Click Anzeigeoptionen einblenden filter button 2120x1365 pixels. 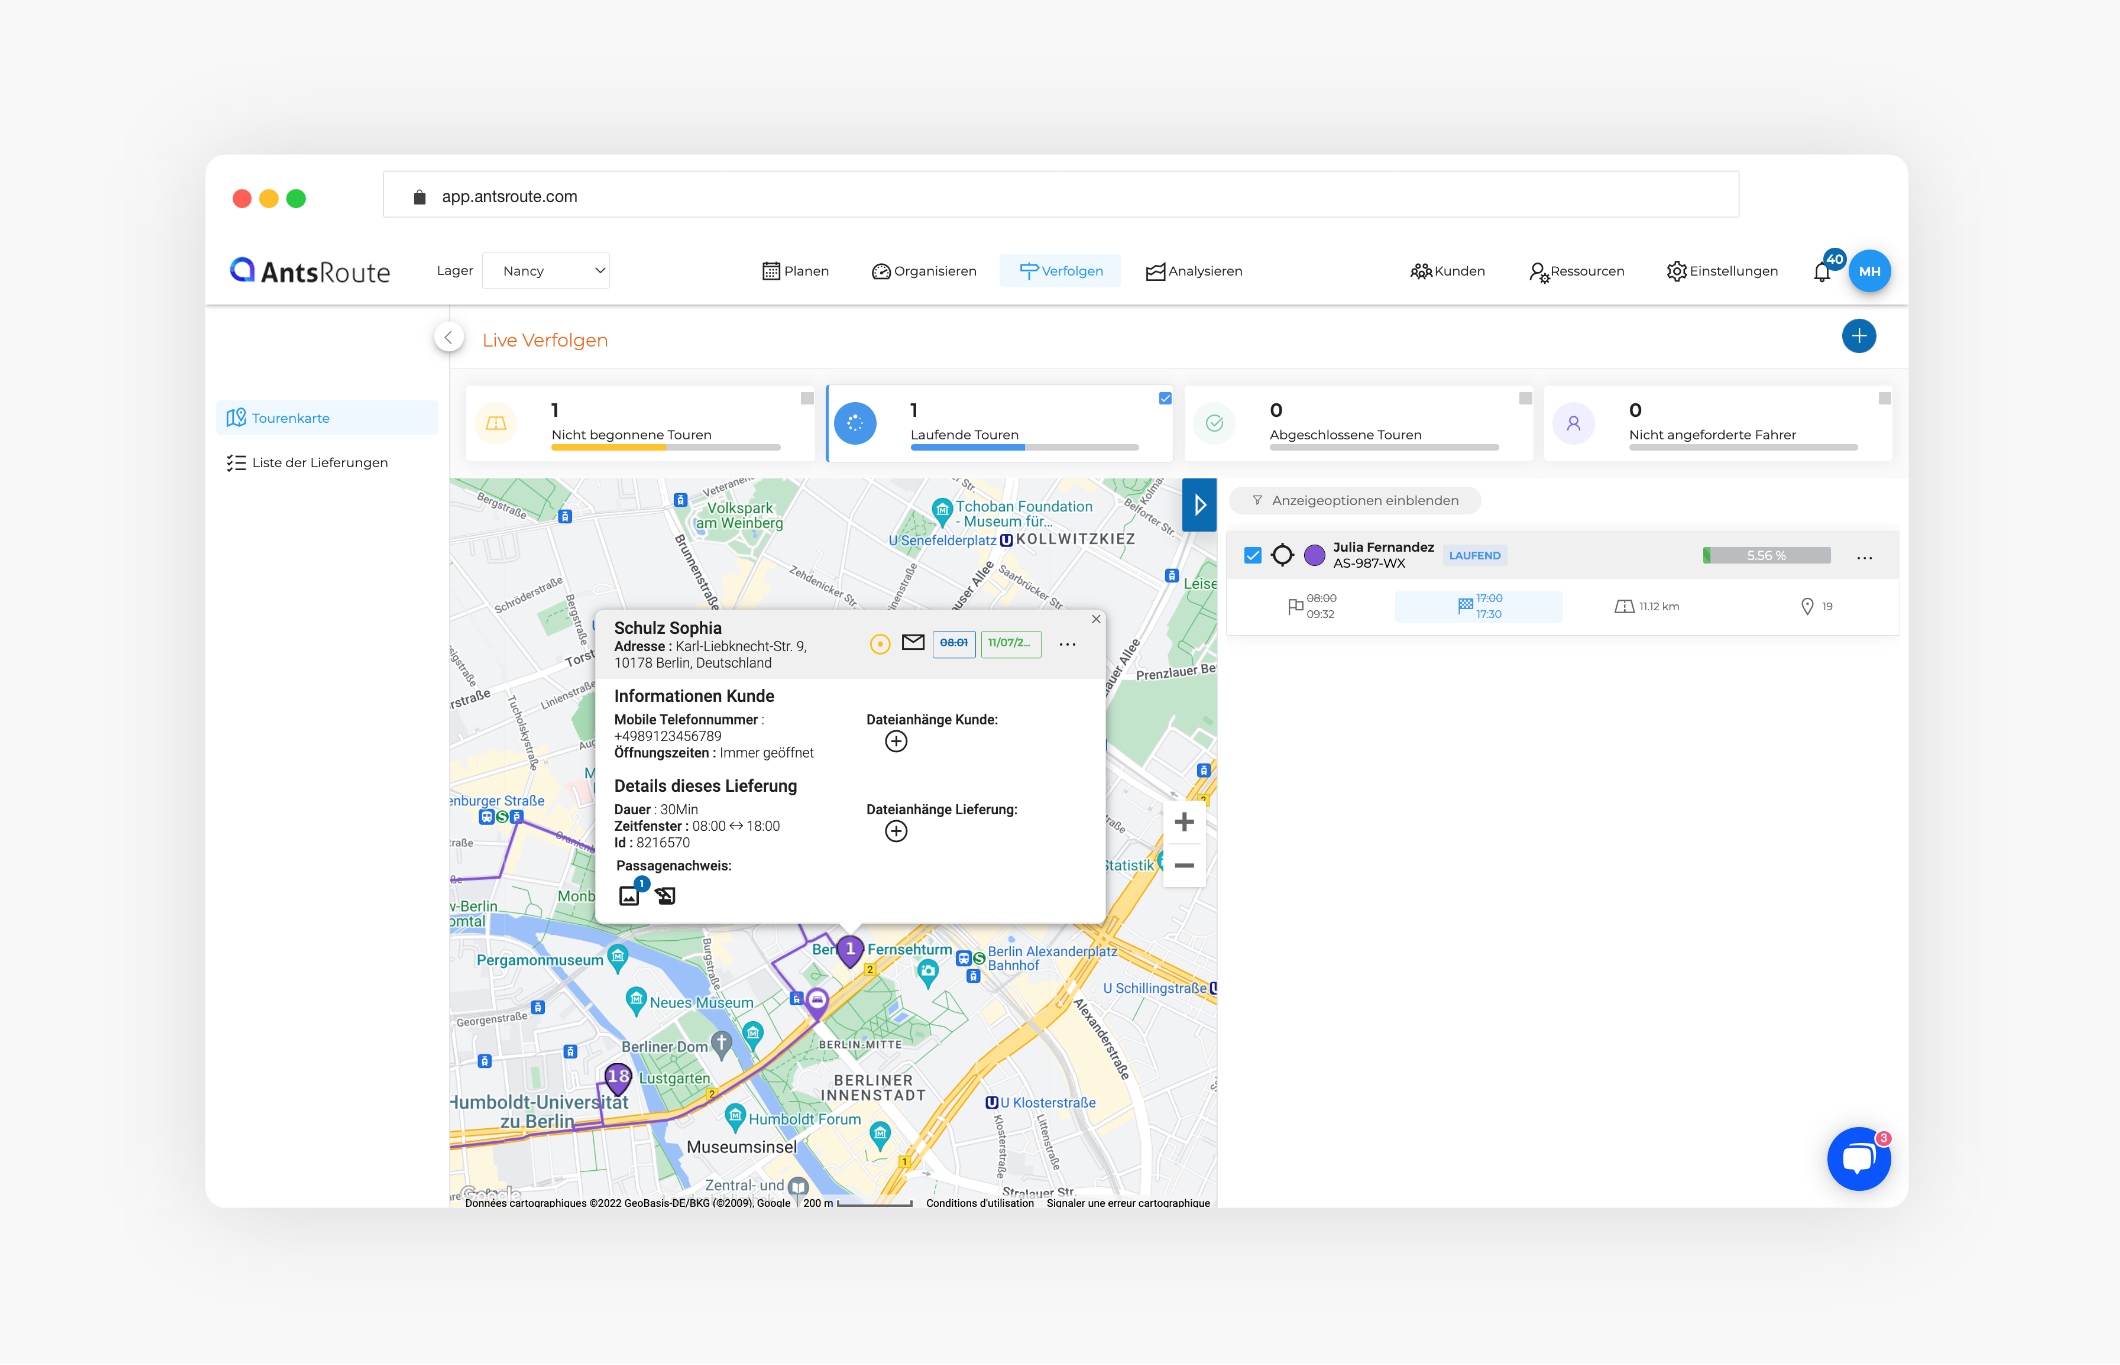point(1354,501)
